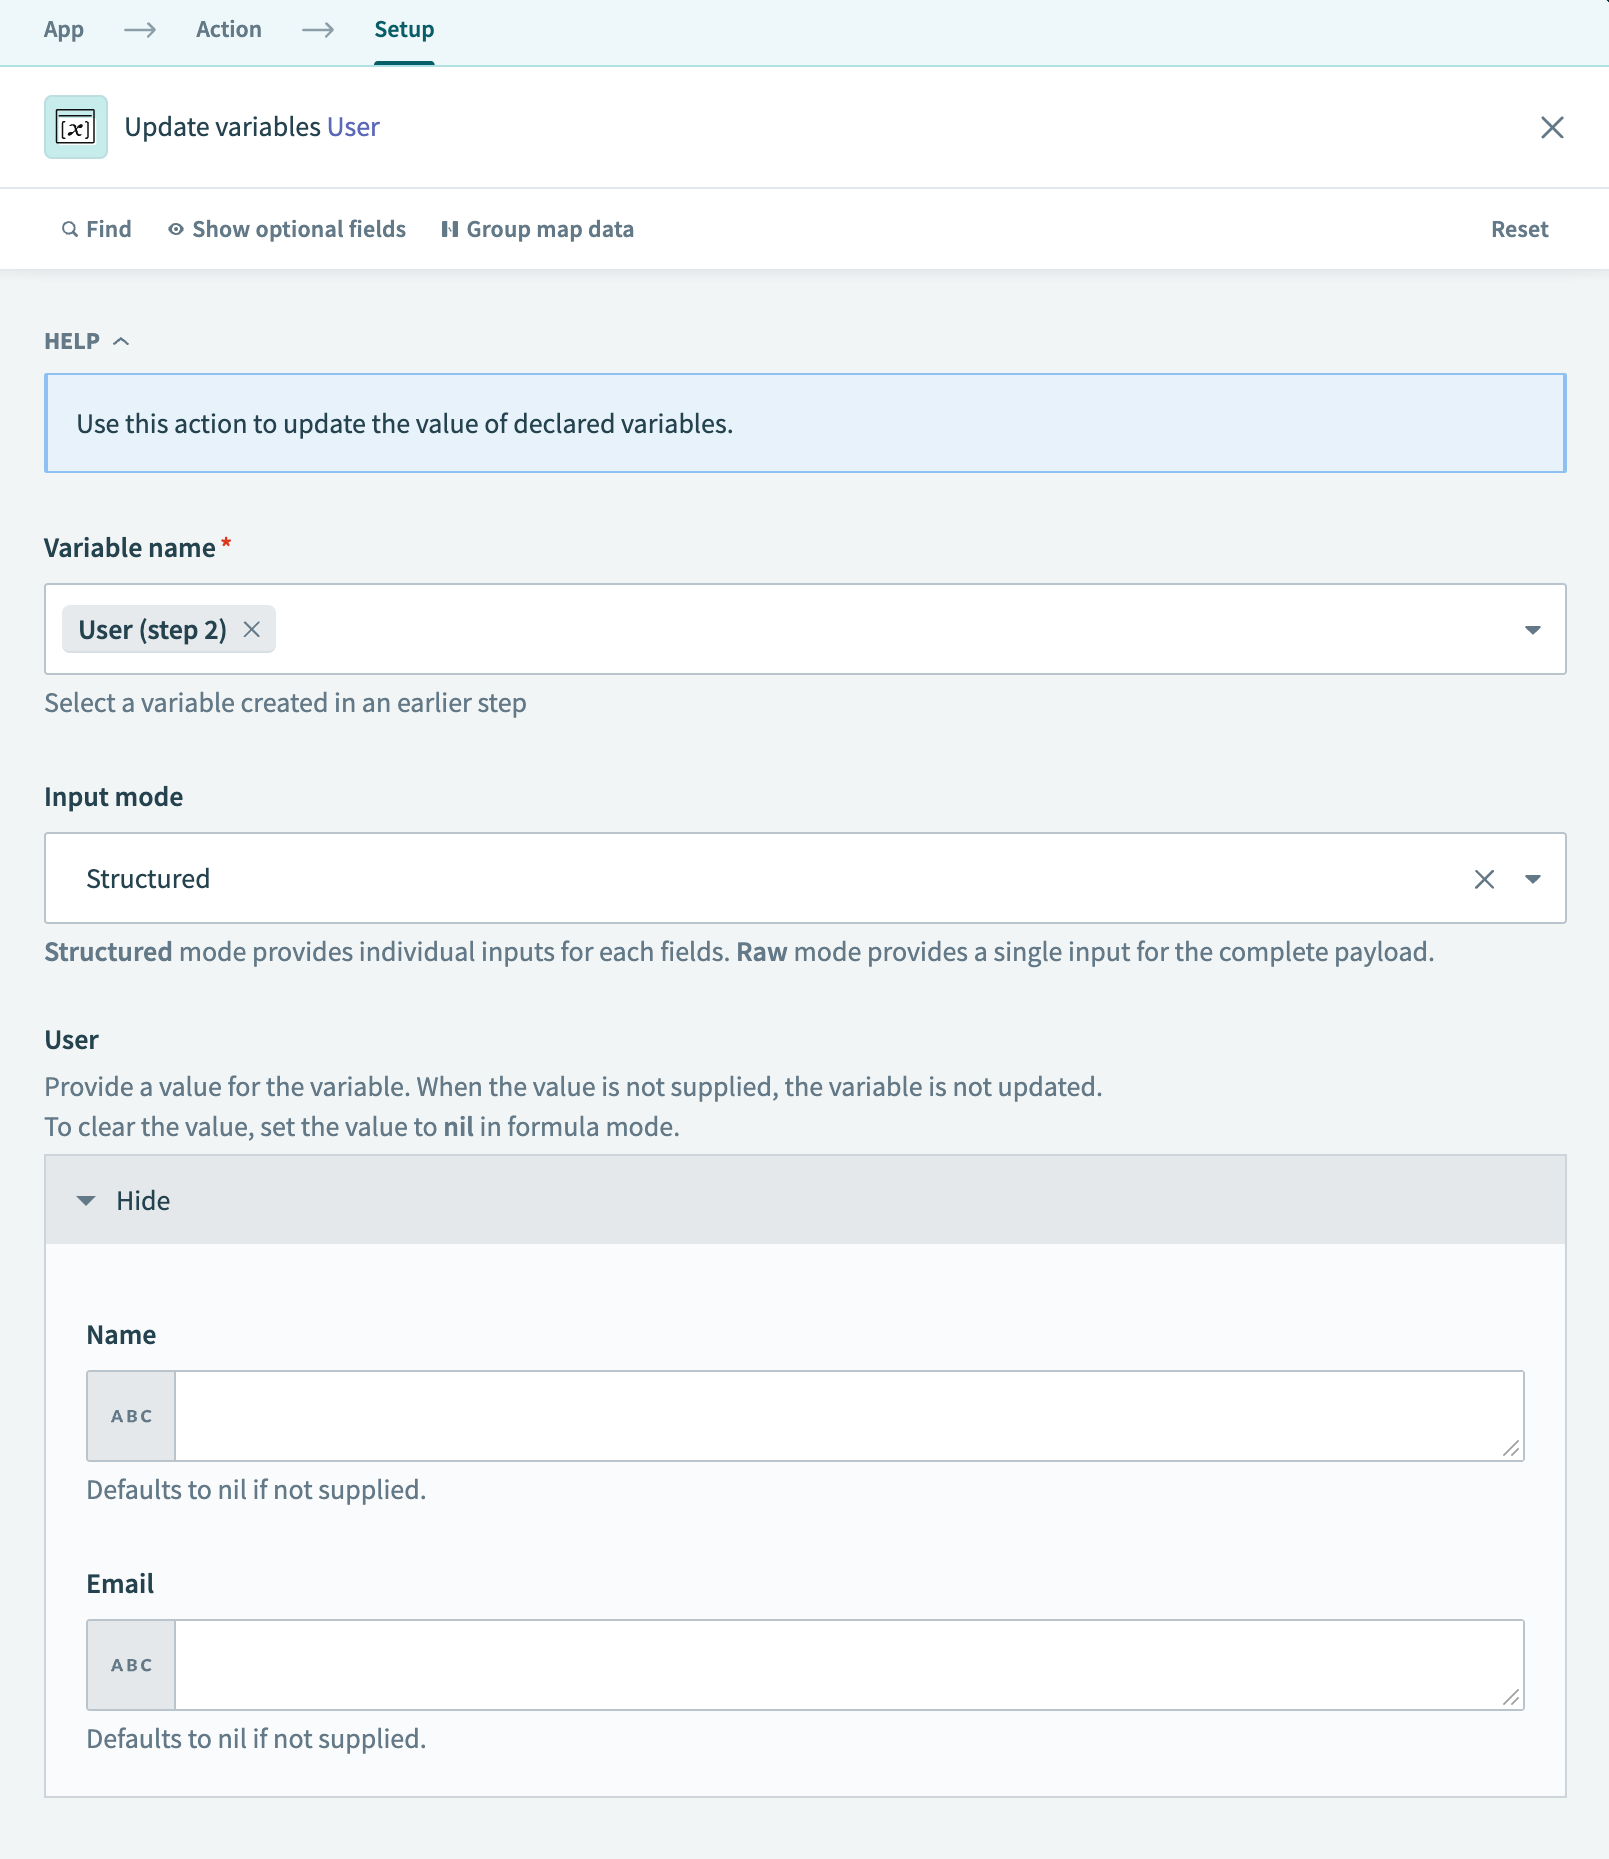Screen dimensions: 1609x1859
Task: Clear the Structured input mode selection
Action: point(1484,878)
